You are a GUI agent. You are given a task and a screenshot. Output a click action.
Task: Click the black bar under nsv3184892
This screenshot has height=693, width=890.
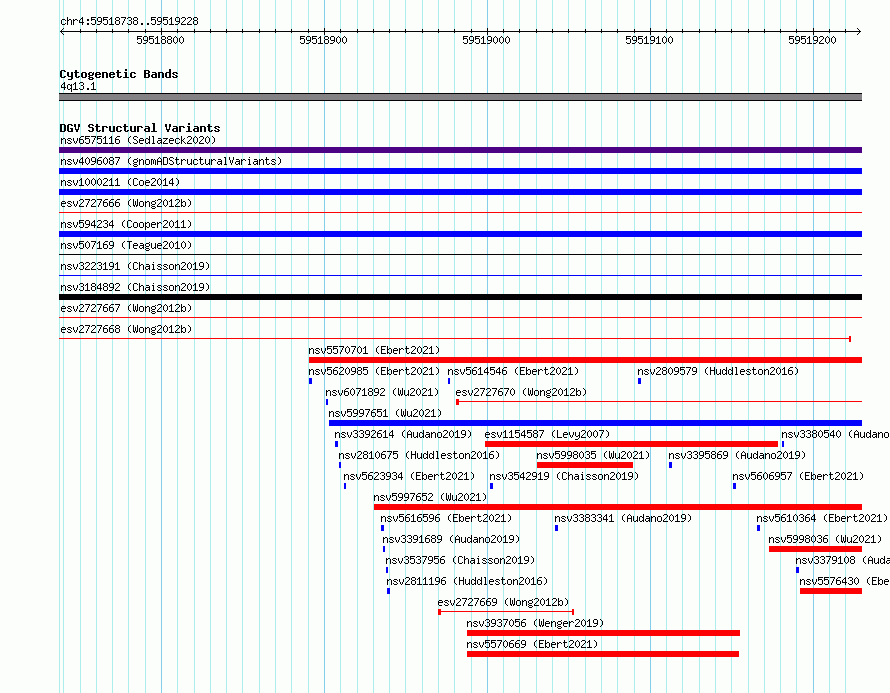[x=460, y=297]
